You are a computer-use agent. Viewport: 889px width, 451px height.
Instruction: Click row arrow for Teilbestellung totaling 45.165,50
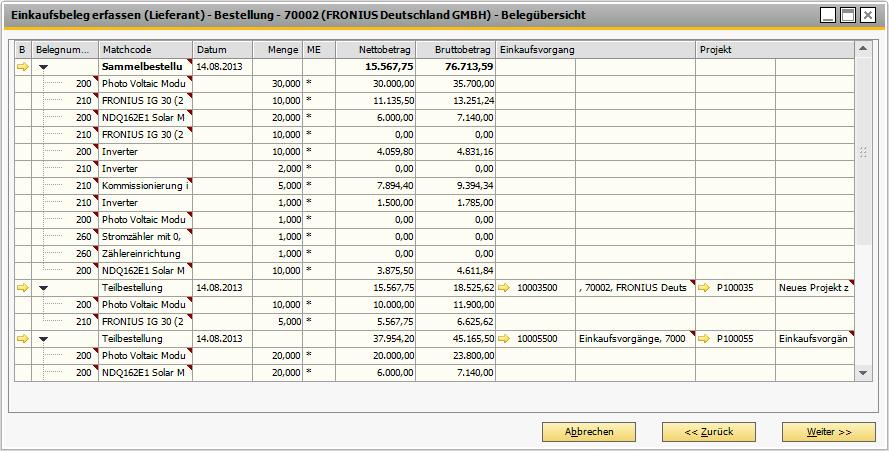(23, 339)
